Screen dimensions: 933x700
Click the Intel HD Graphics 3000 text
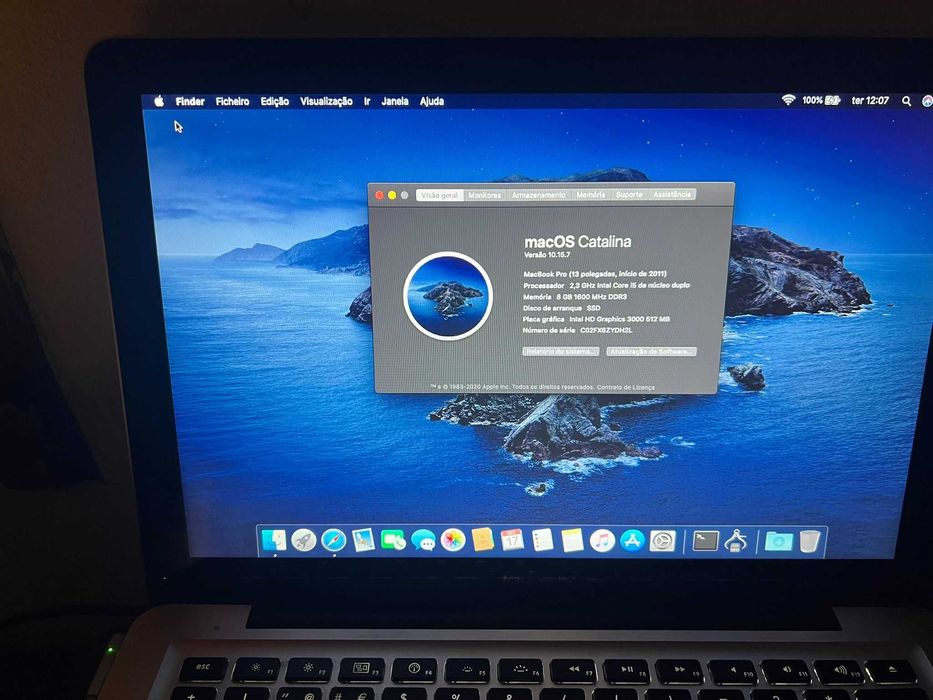(x=619, y=319)
